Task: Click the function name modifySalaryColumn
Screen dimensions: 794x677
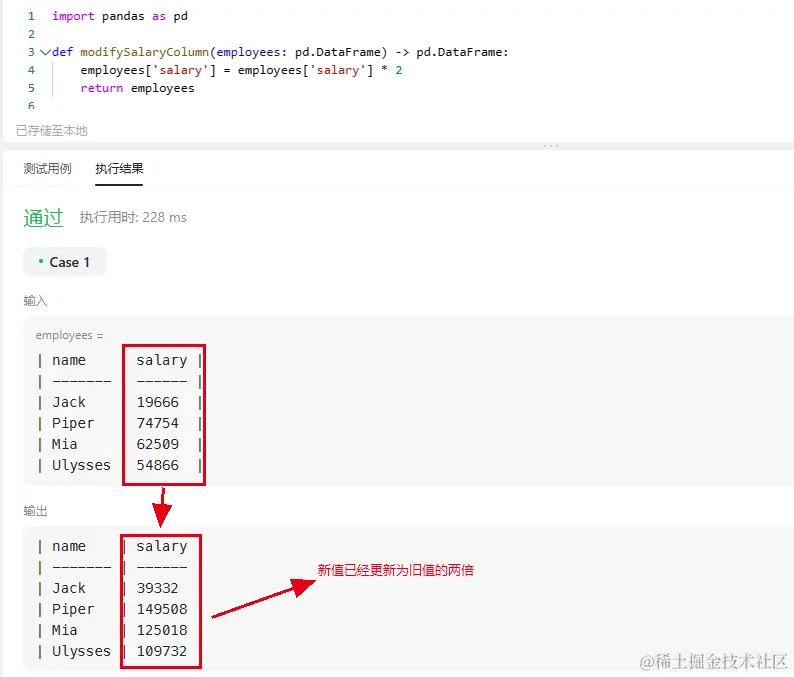Action: [144, 52]
